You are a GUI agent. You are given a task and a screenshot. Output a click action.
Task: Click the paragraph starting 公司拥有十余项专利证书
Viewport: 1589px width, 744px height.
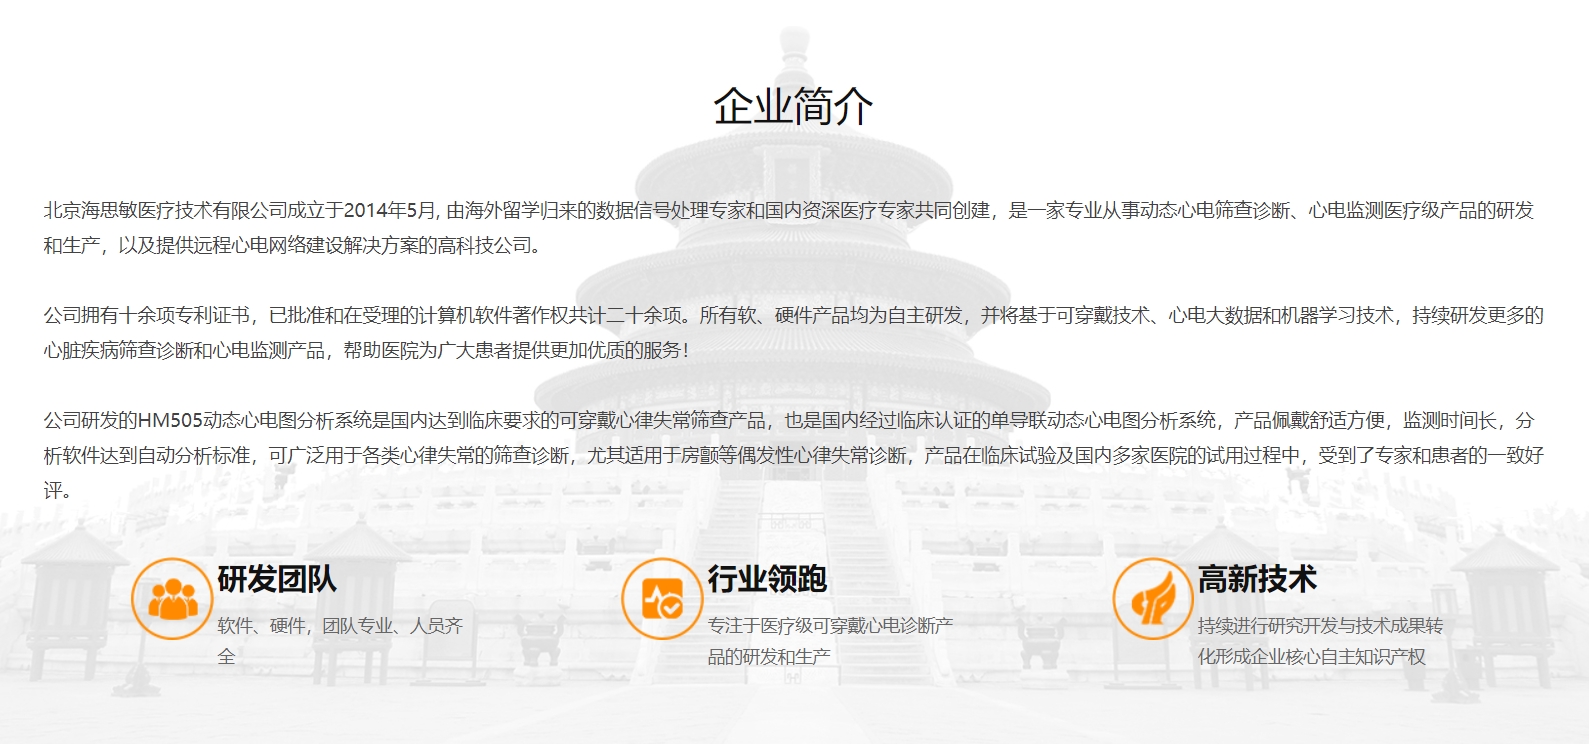tap(794, 333)
